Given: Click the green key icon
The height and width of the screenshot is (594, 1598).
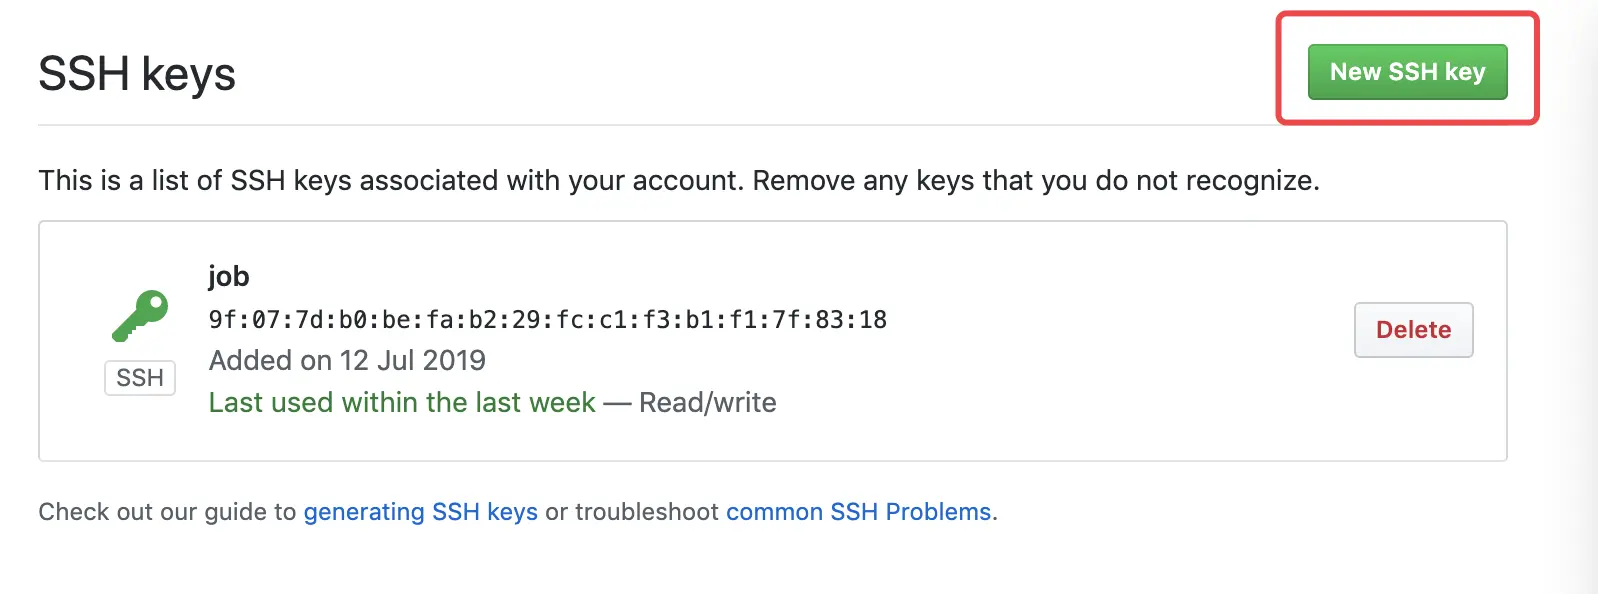Looking at the screenshot, I should (140, 316).
